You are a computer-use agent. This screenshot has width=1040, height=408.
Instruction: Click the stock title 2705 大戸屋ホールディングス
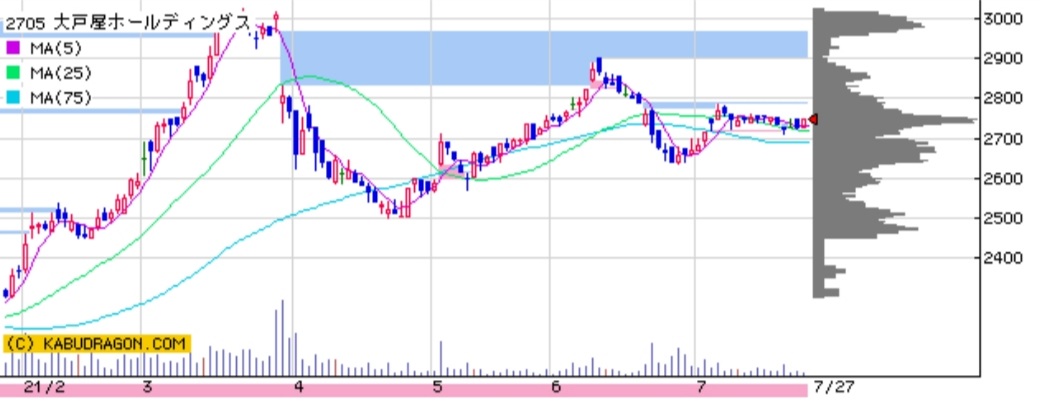click(x=129, y=23)
